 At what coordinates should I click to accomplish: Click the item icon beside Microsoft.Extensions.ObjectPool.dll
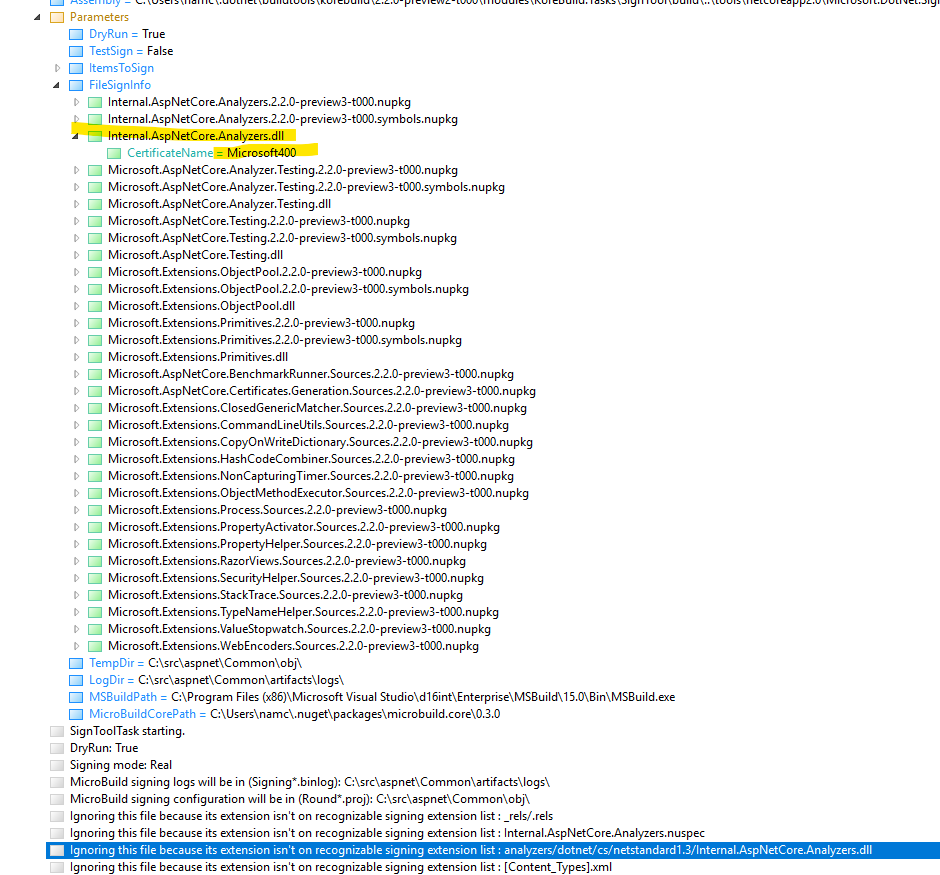(x=95, y=305)
